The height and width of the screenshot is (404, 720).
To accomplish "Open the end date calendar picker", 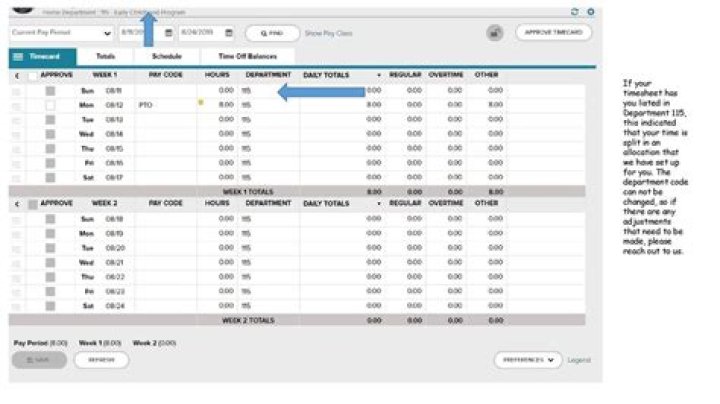I will (229, 33).
